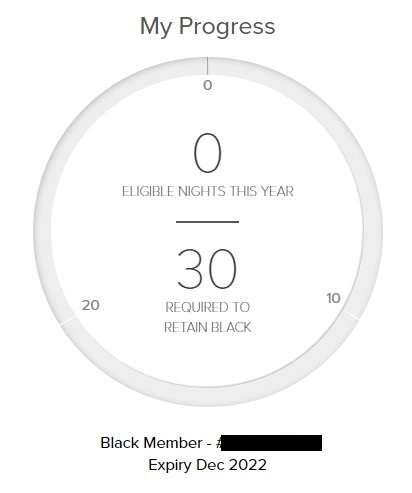Click the 0 marker on progress ring

click(208, 85)
